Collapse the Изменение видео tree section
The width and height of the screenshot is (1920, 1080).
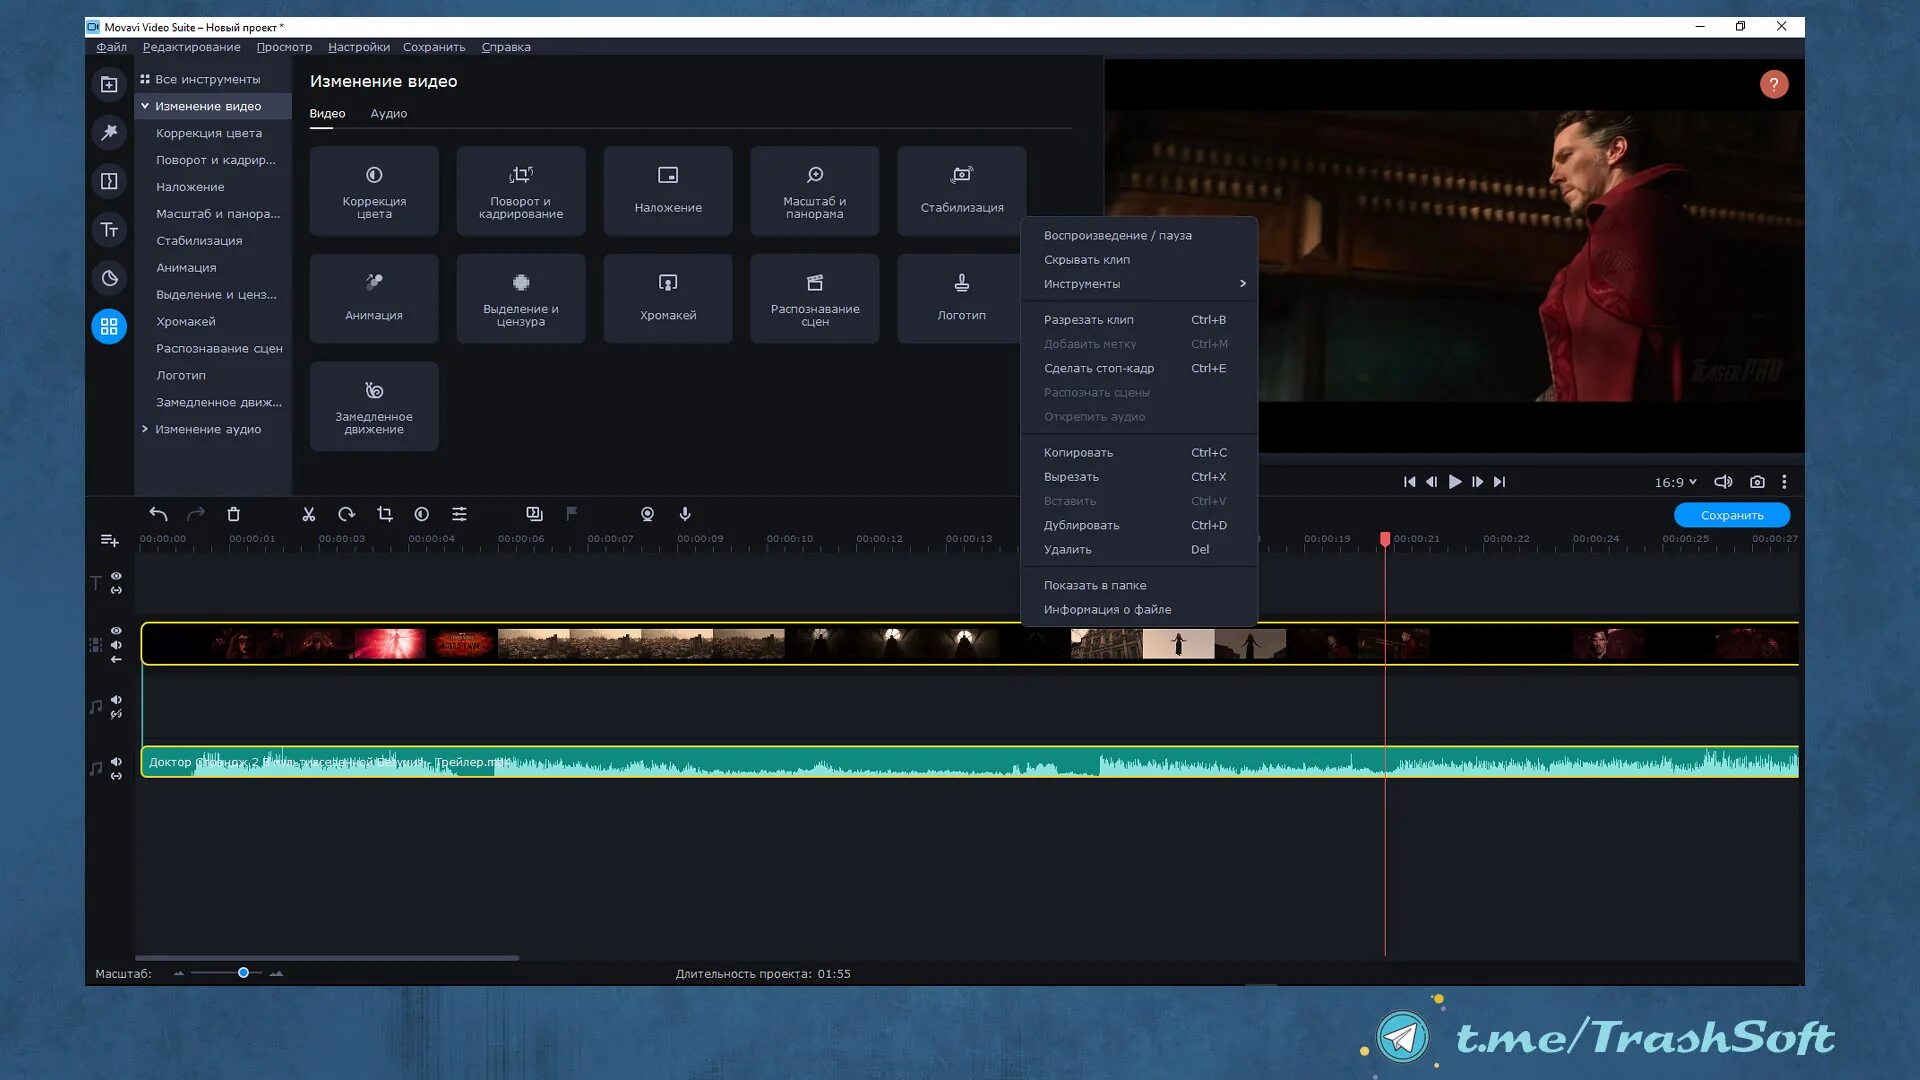point(145,106)
